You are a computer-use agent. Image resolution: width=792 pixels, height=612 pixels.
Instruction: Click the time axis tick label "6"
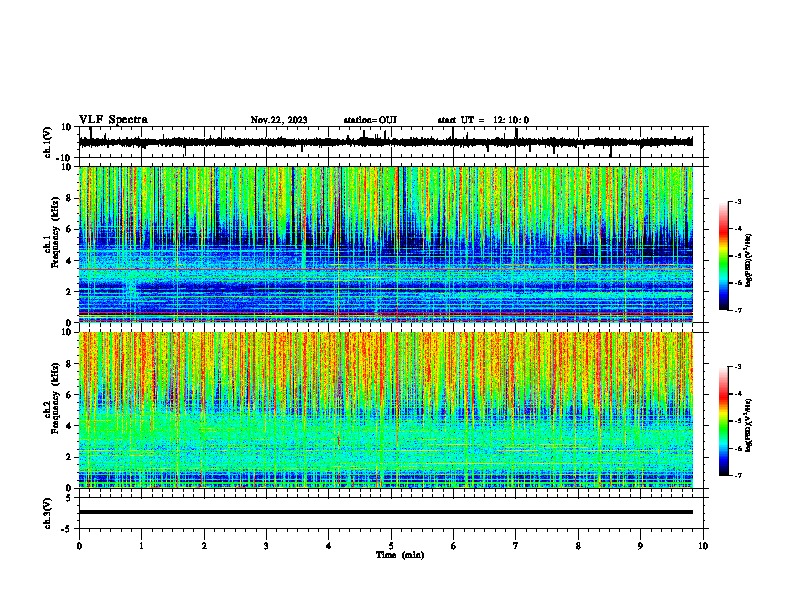tap(454, 546)
